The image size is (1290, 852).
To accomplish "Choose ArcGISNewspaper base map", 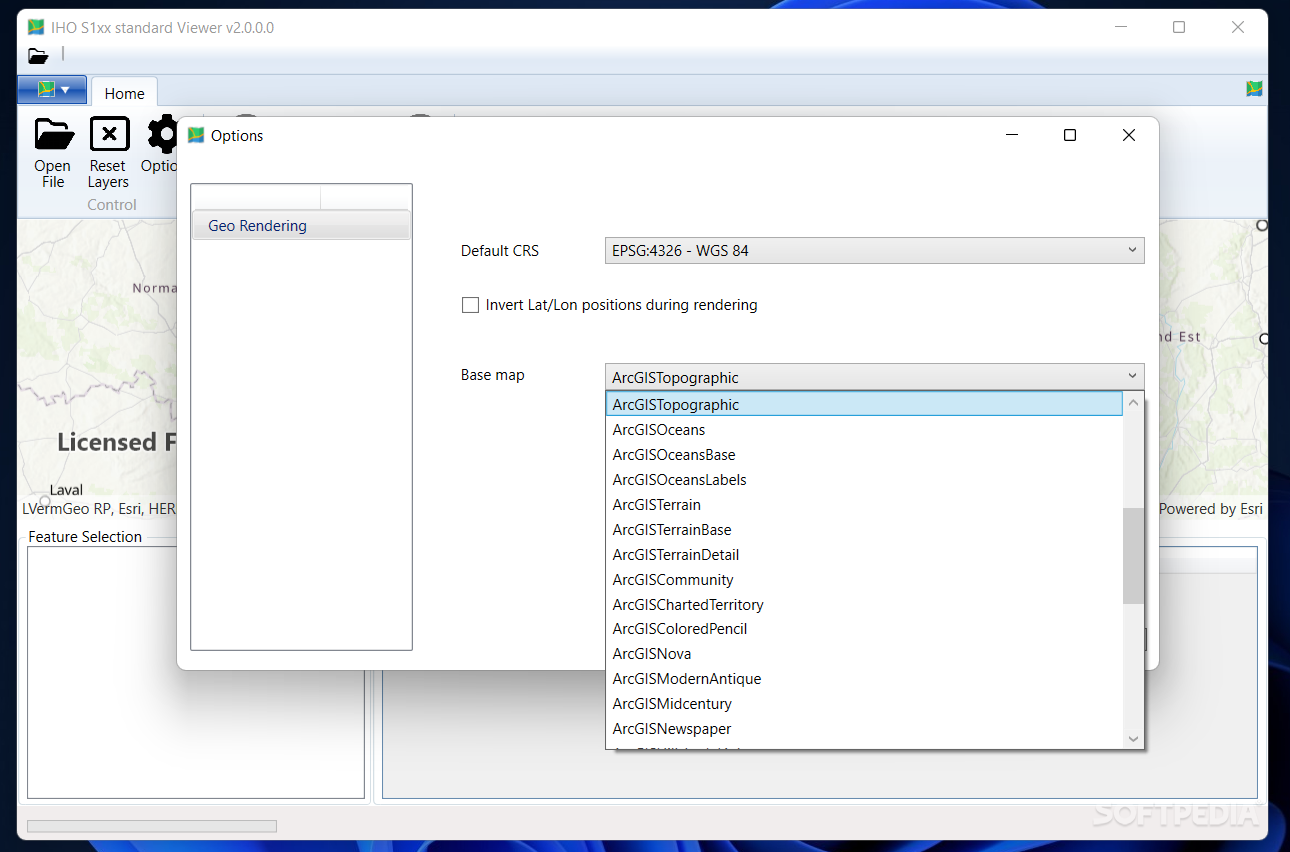I will 864,729.
